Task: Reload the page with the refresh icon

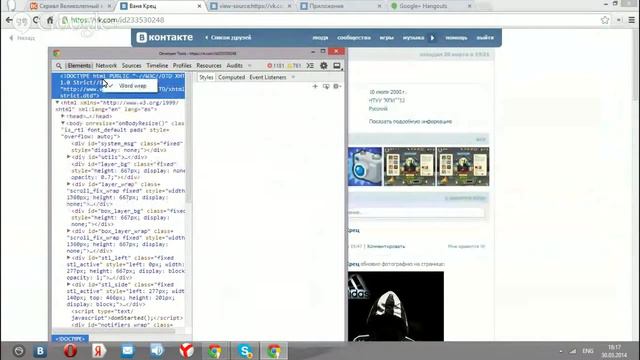Action: point(36,20)
